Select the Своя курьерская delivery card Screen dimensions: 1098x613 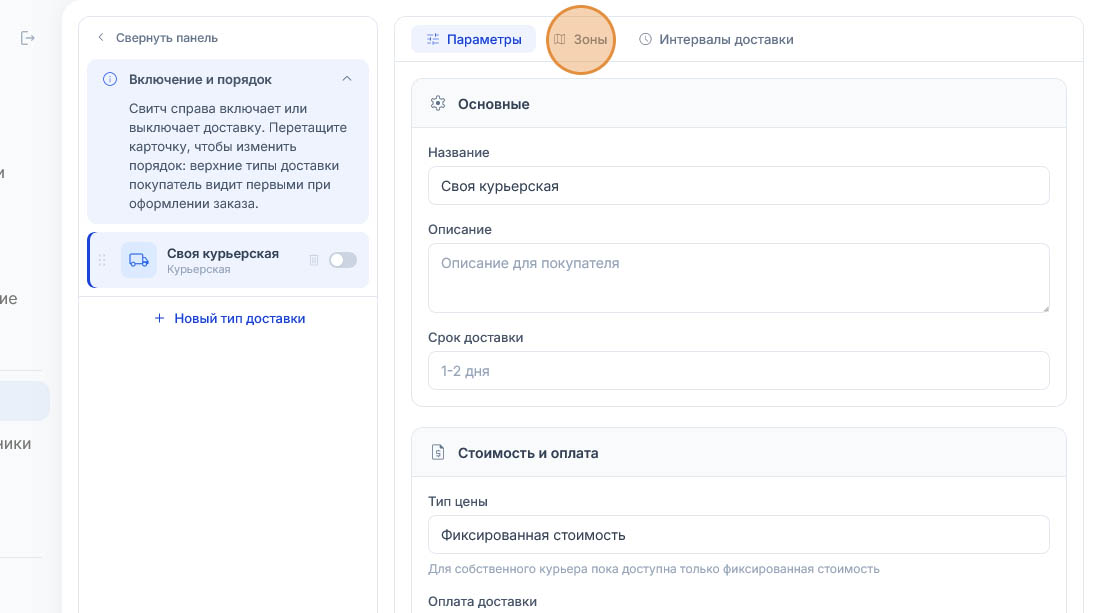pyautogui.click(x=228, y=260)
